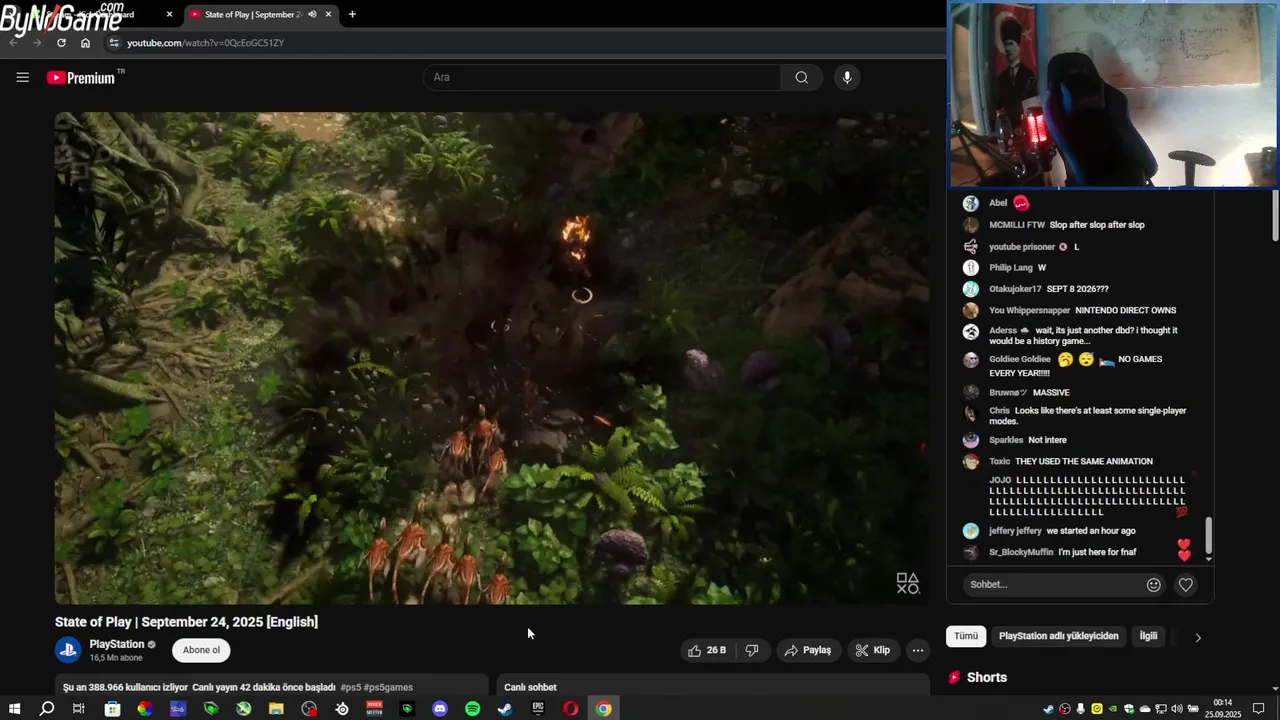Open the YouTube guide hamburger menu
1280x720 pixels.
point(22,77)
